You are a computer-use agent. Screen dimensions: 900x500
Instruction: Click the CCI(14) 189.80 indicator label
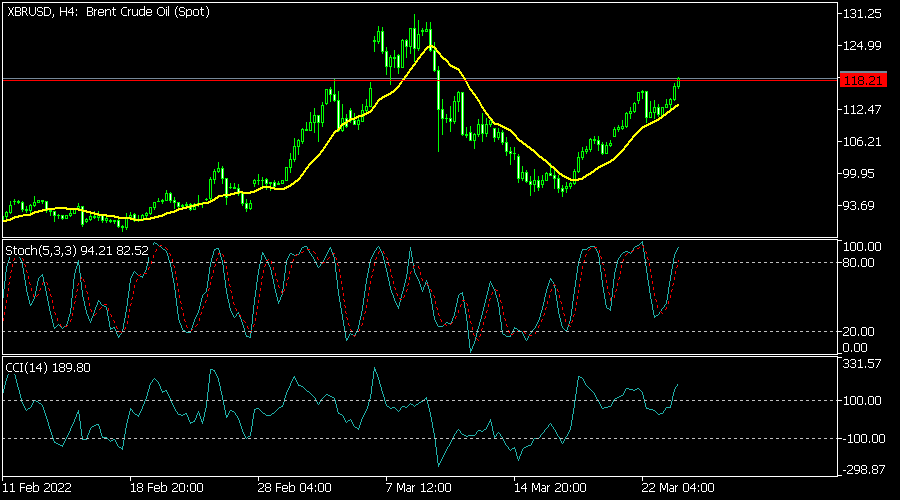(48, 367)
